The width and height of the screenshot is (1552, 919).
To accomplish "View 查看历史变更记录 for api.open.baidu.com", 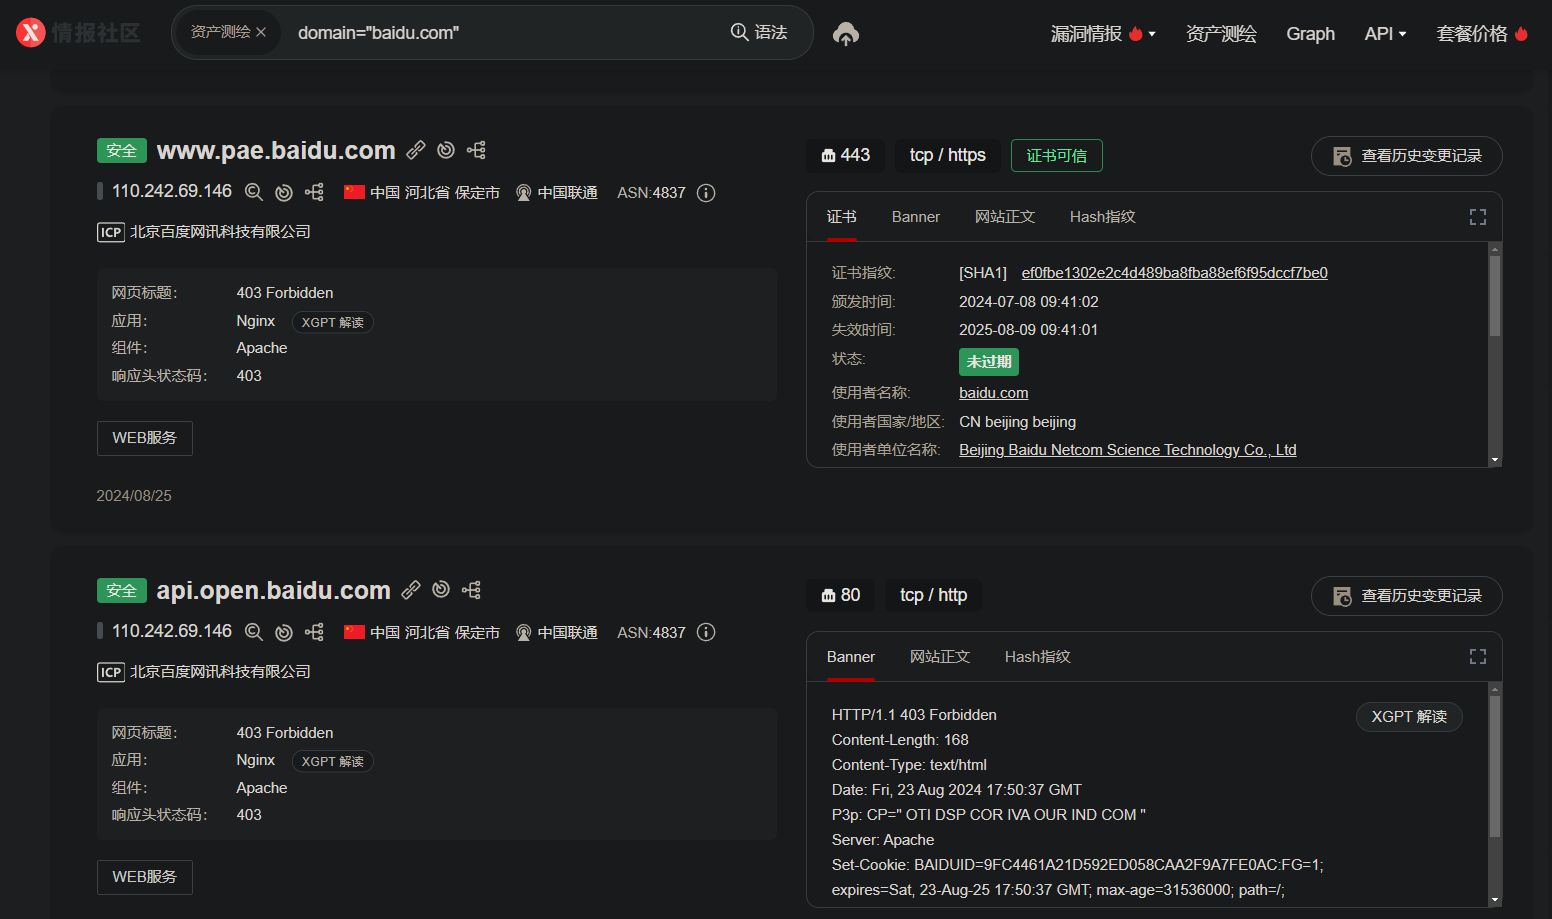I will (1407, 596).
